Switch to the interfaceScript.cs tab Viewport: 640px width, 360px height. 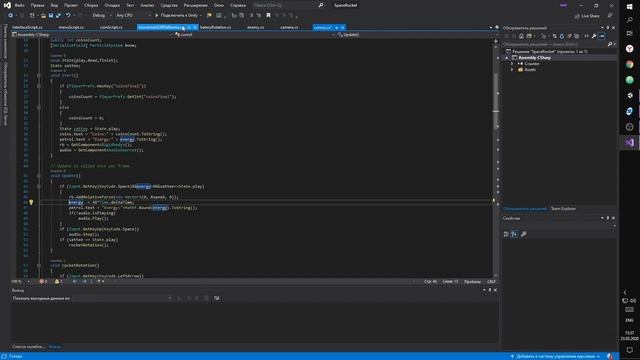(27, 27)
